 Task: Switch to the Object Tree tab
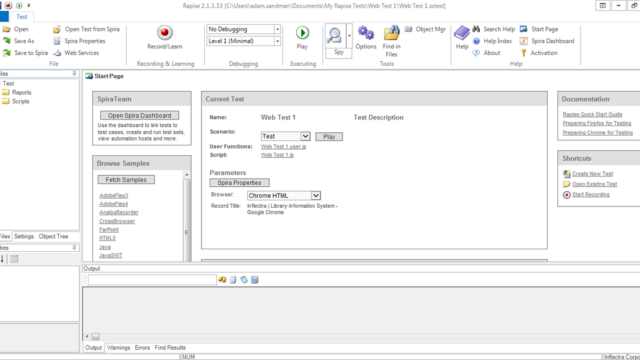coord(53,236)
